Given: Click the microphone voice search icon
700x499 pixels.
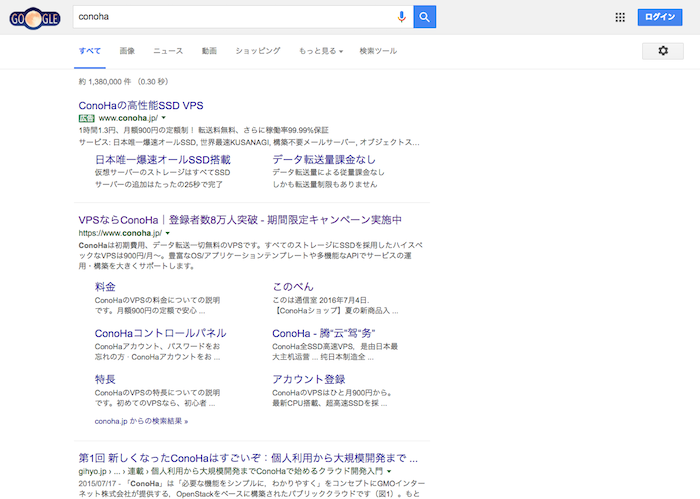Looking at the screenshot, I should 402,17.
